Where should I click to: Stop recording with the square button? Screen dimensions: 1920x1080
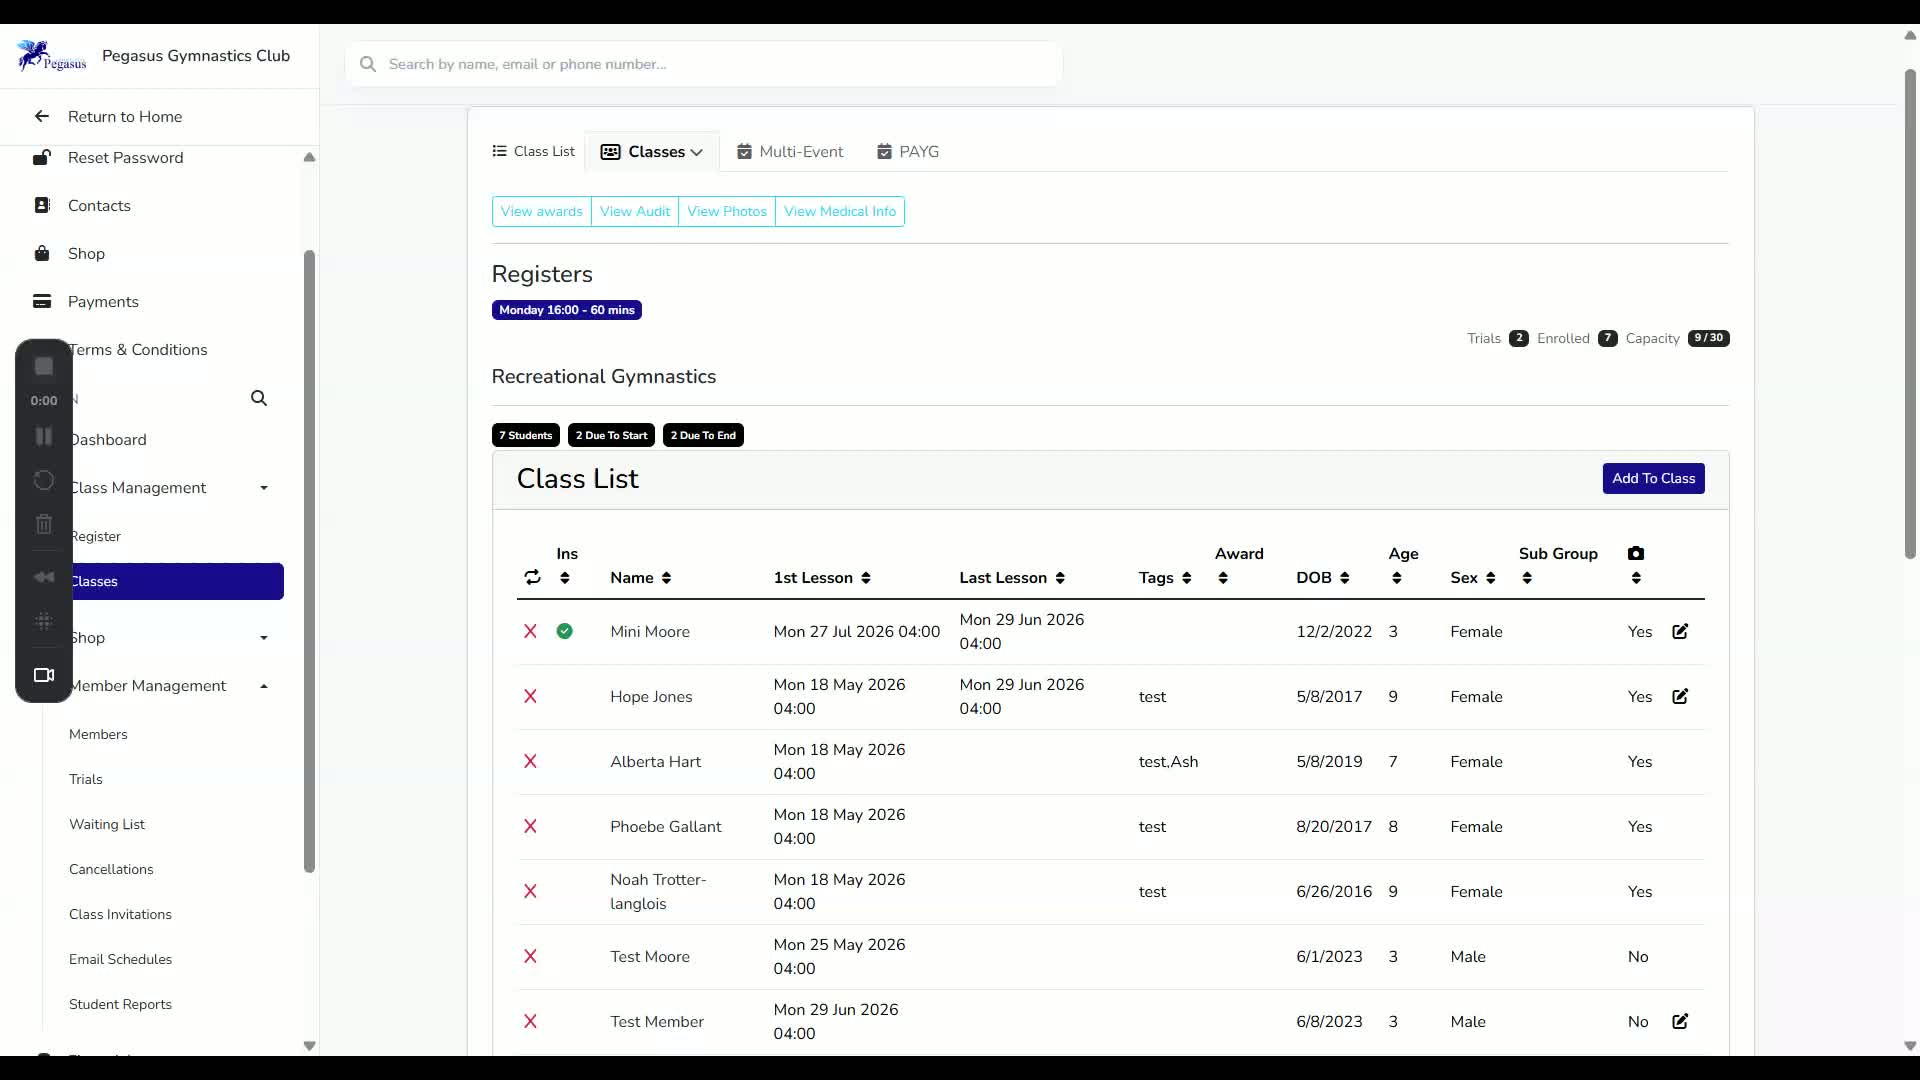coord(44,366)
